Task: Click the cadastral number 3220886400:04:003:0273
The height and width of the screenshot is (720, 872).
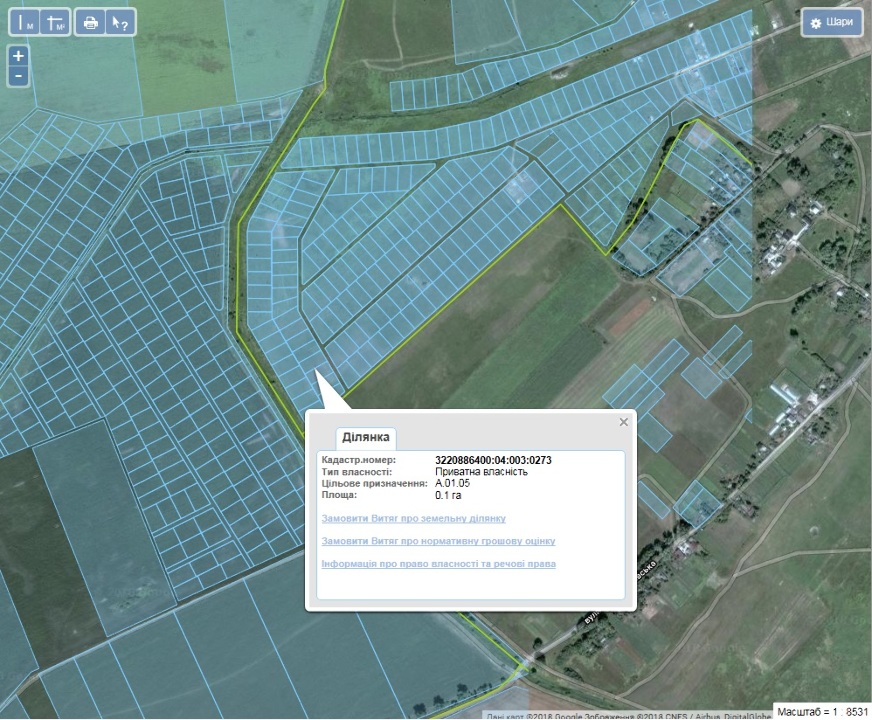Action: coord(493,460)
